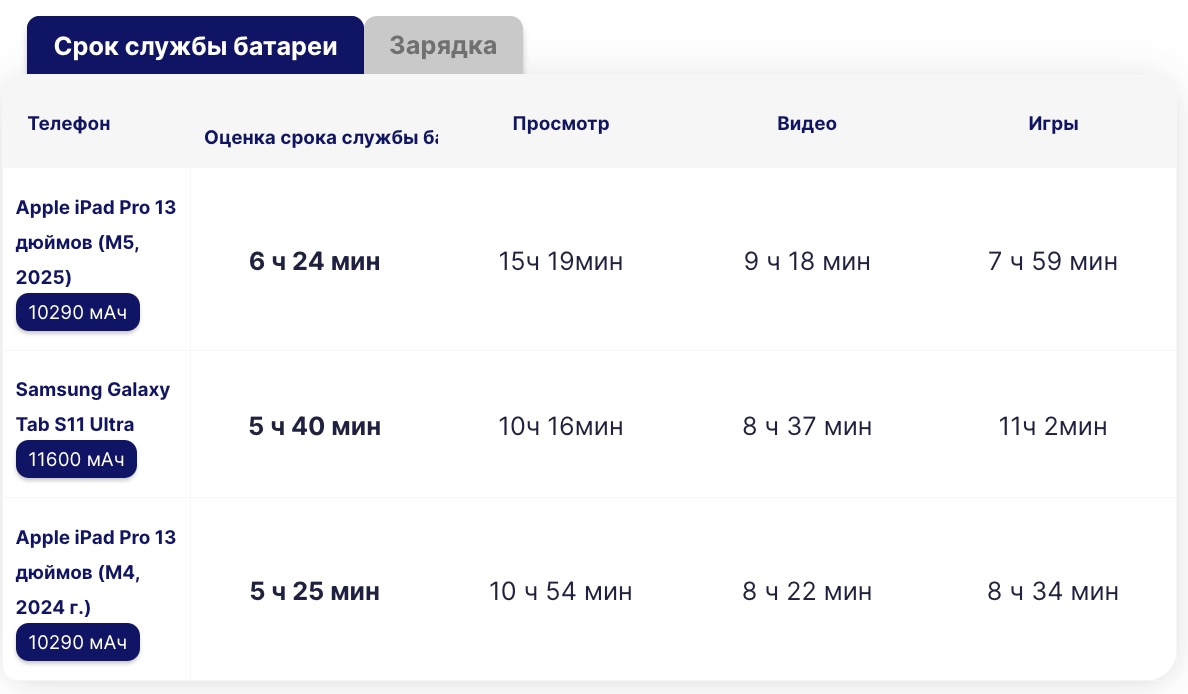Click the 10290 мАч badge for iPad M4
The width and height of the screenshot is (1188, 694).
(78, 643)
